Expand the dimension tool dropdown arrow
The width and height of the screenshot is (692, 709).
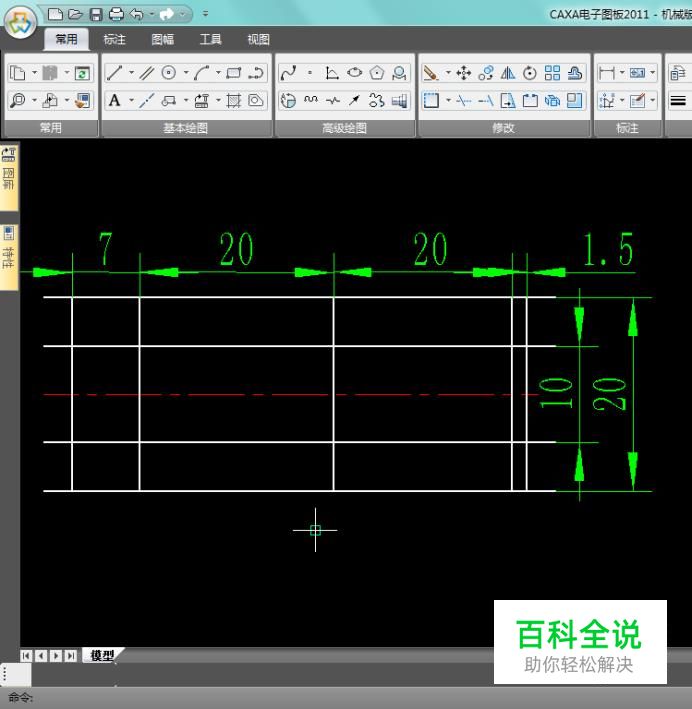click(x=623, y=73)
